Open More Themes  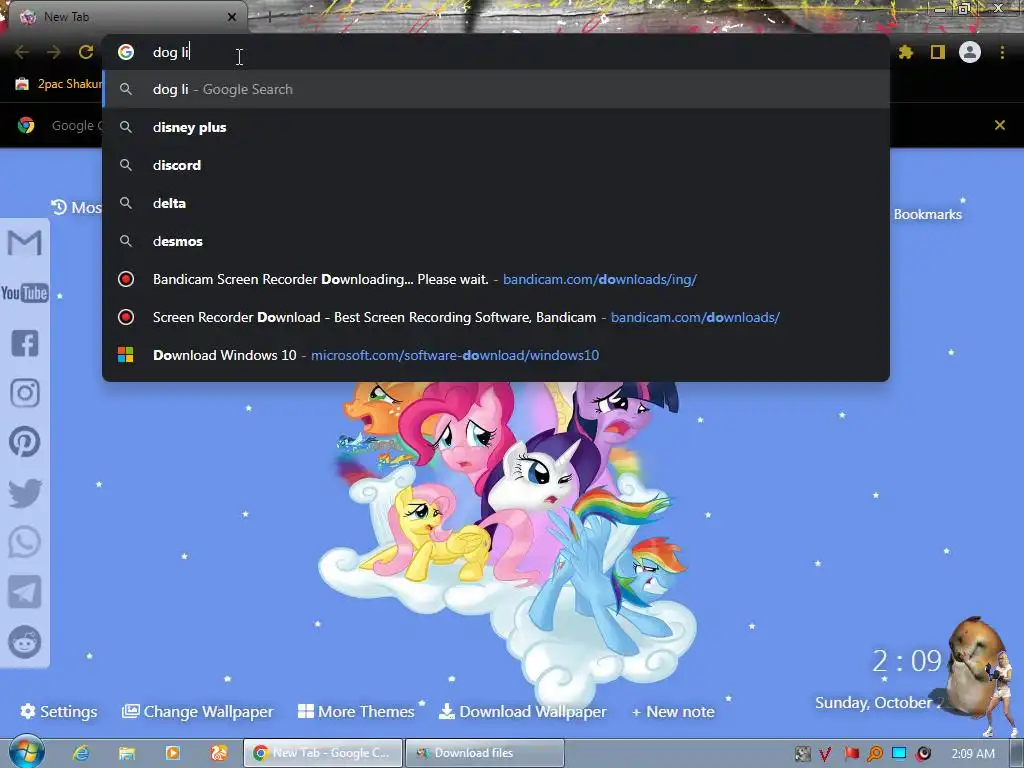pos(356,711)
